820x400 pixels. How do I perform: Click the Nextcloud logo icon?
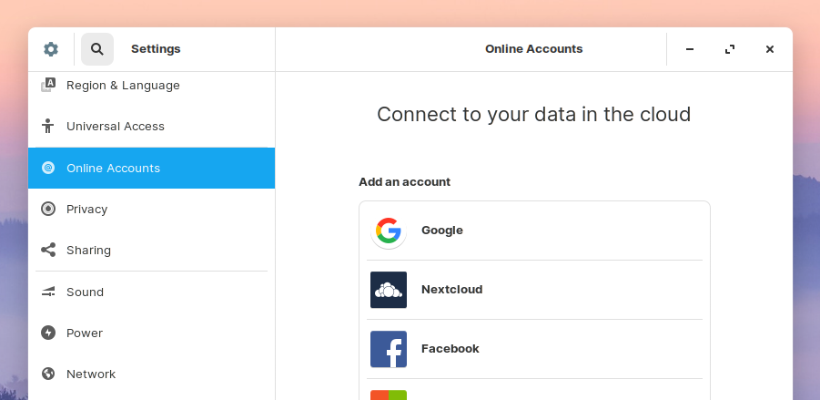[x=388, y=290]
